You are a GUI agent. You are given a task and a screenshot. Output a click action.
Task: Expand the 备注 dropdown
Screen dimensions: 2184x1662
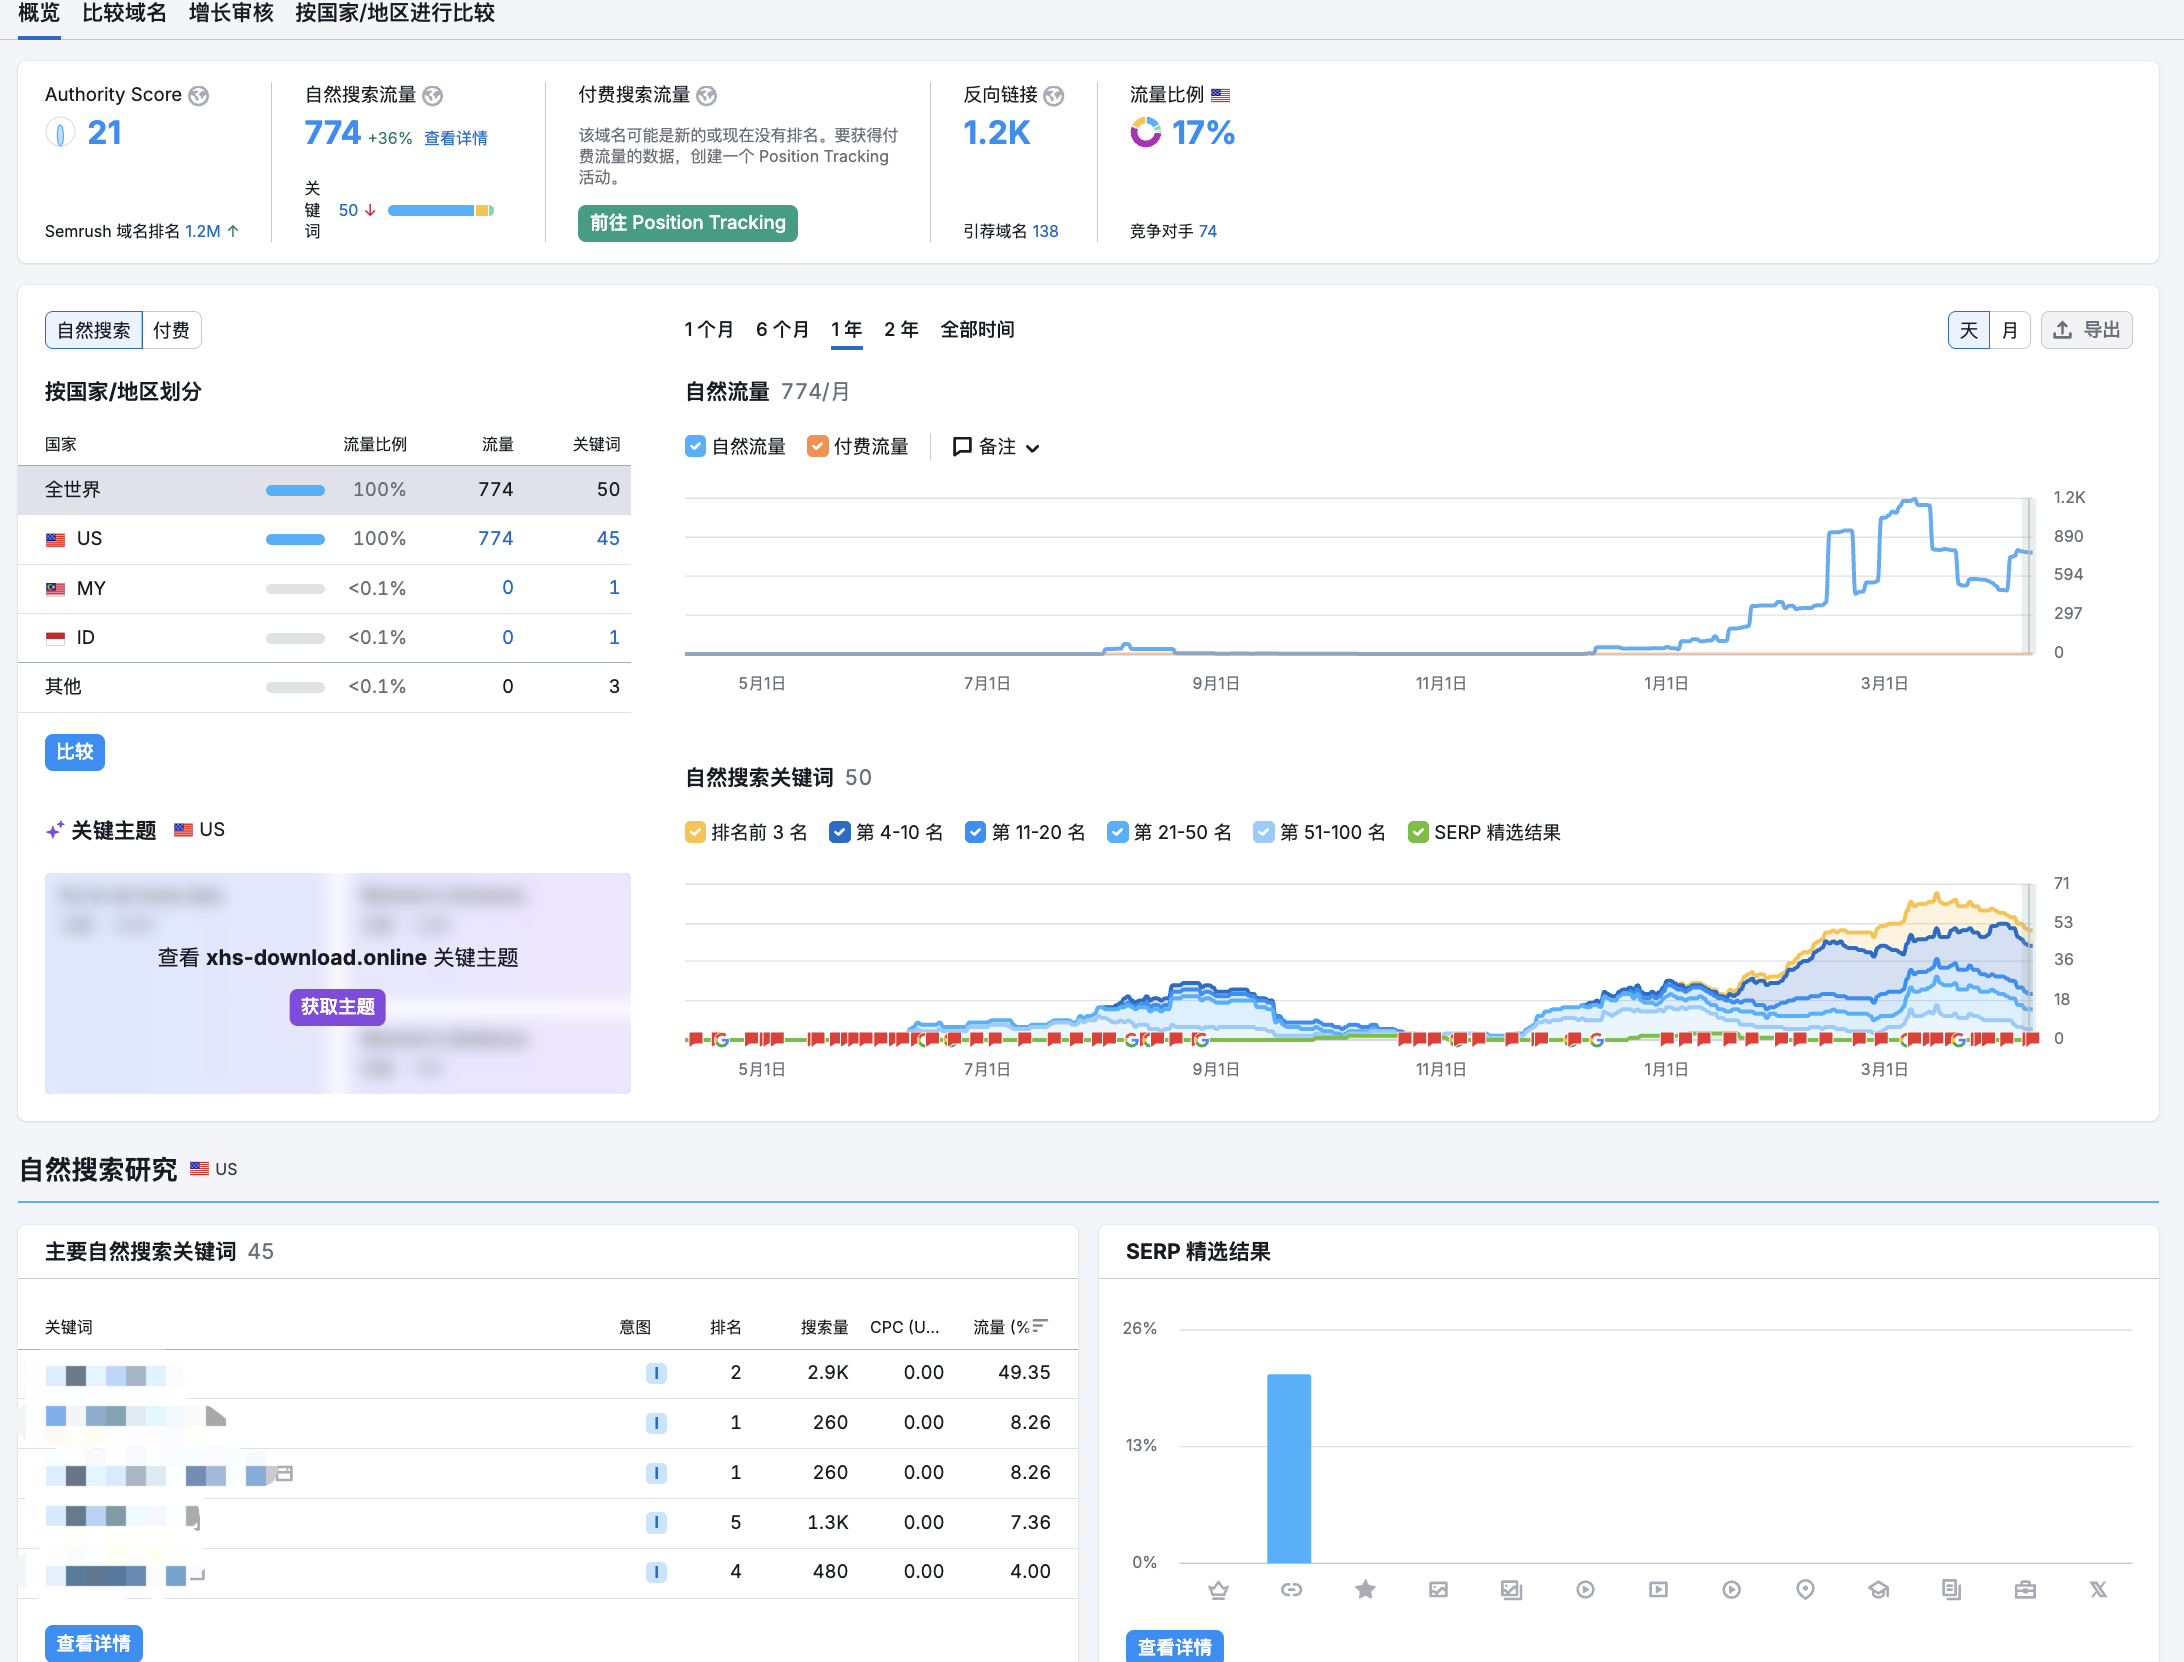coord(997,447)
